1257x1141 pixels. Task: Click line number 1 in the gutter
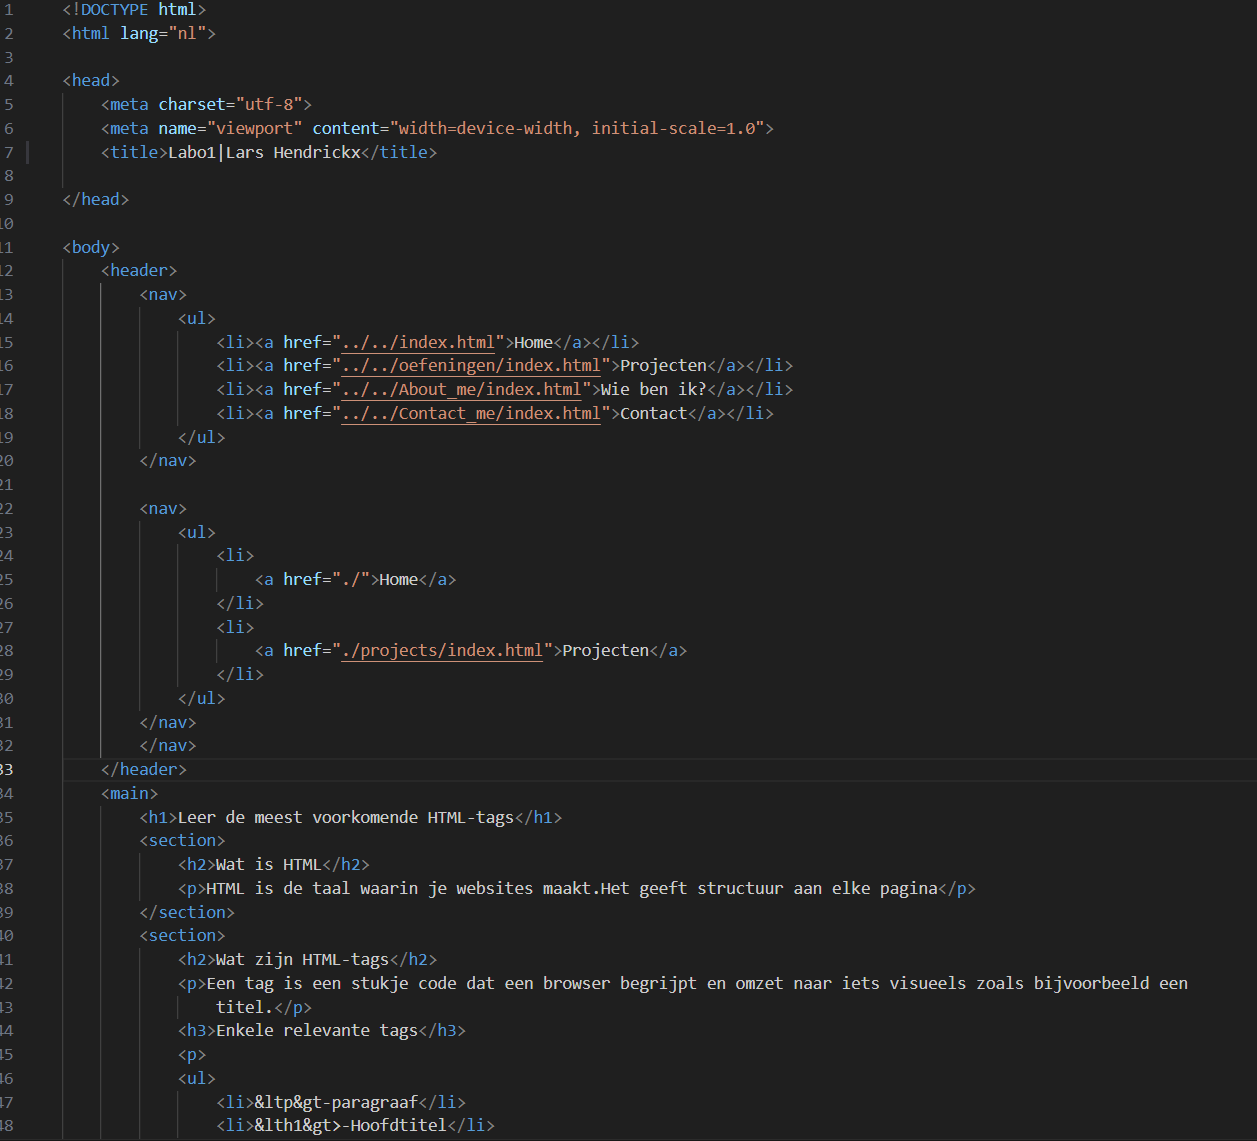[9, 10]
